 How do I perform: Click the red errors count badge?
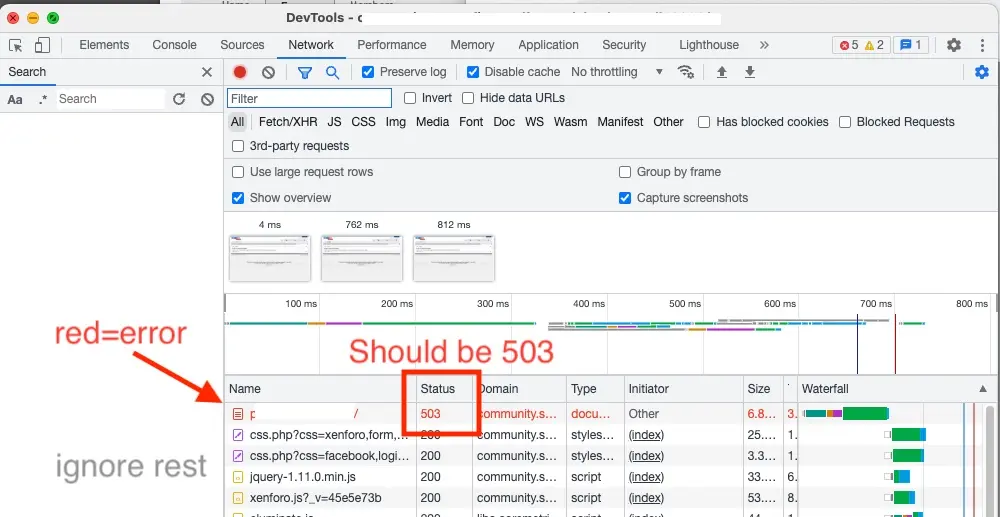pyautogui.click(x=849, y=45)
